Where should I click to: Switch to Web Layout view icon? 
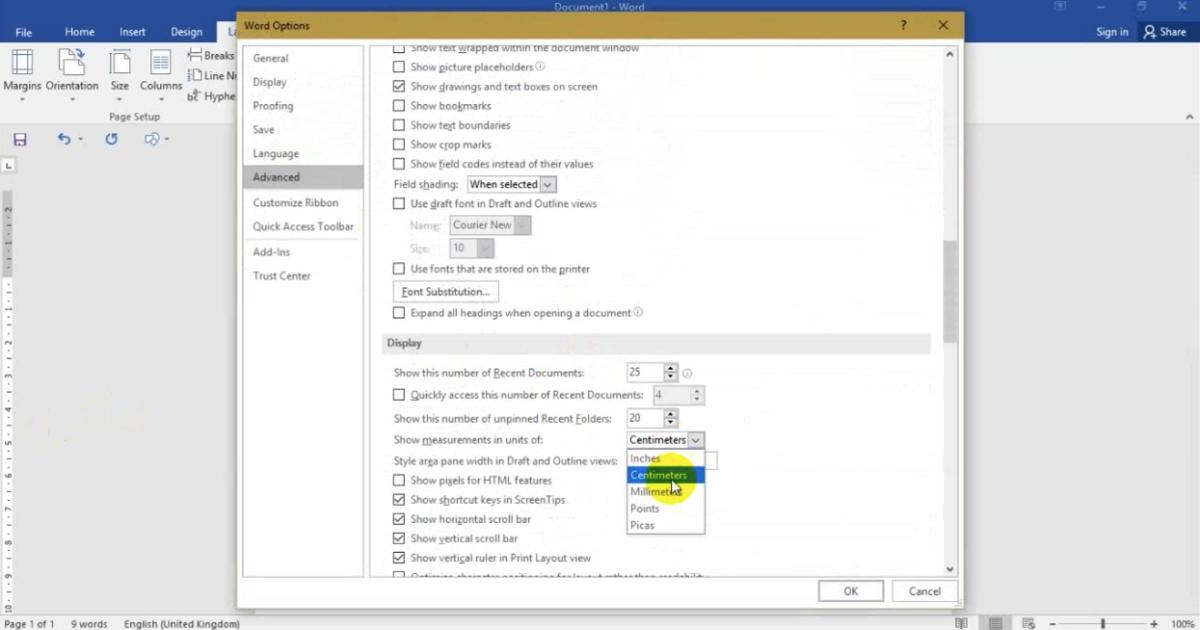click(x=1029, y=623)
